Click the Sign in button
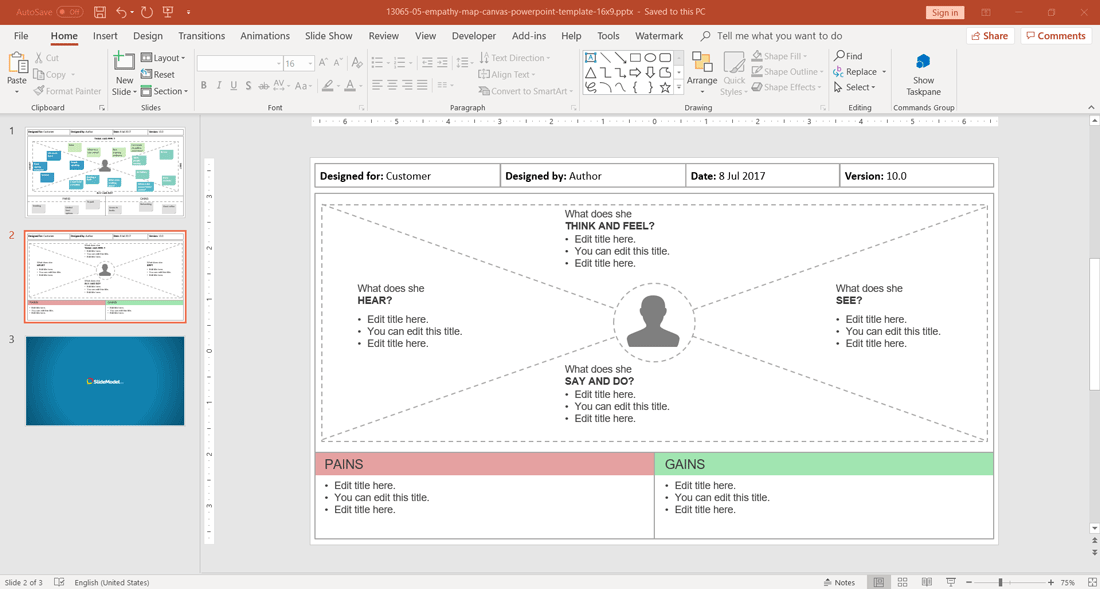Viewport: 1100px width, 589px height. [945, 13]
